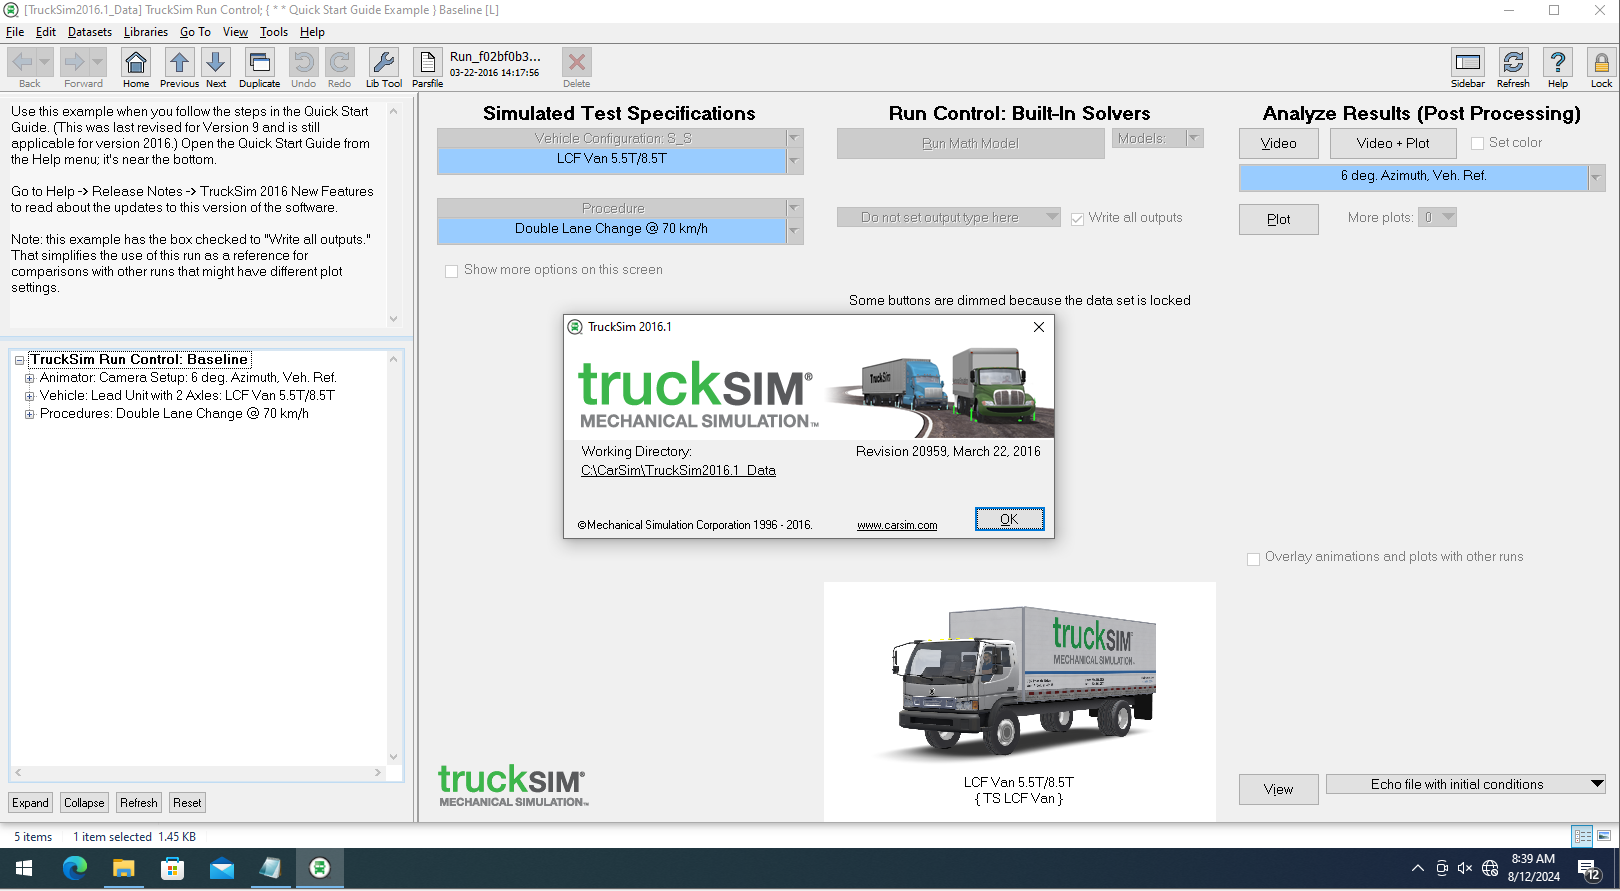Enable Overlay animations and plots checkbox
The height and width of the screenshot is (891, 1620).
click(x=1253, y=559)
